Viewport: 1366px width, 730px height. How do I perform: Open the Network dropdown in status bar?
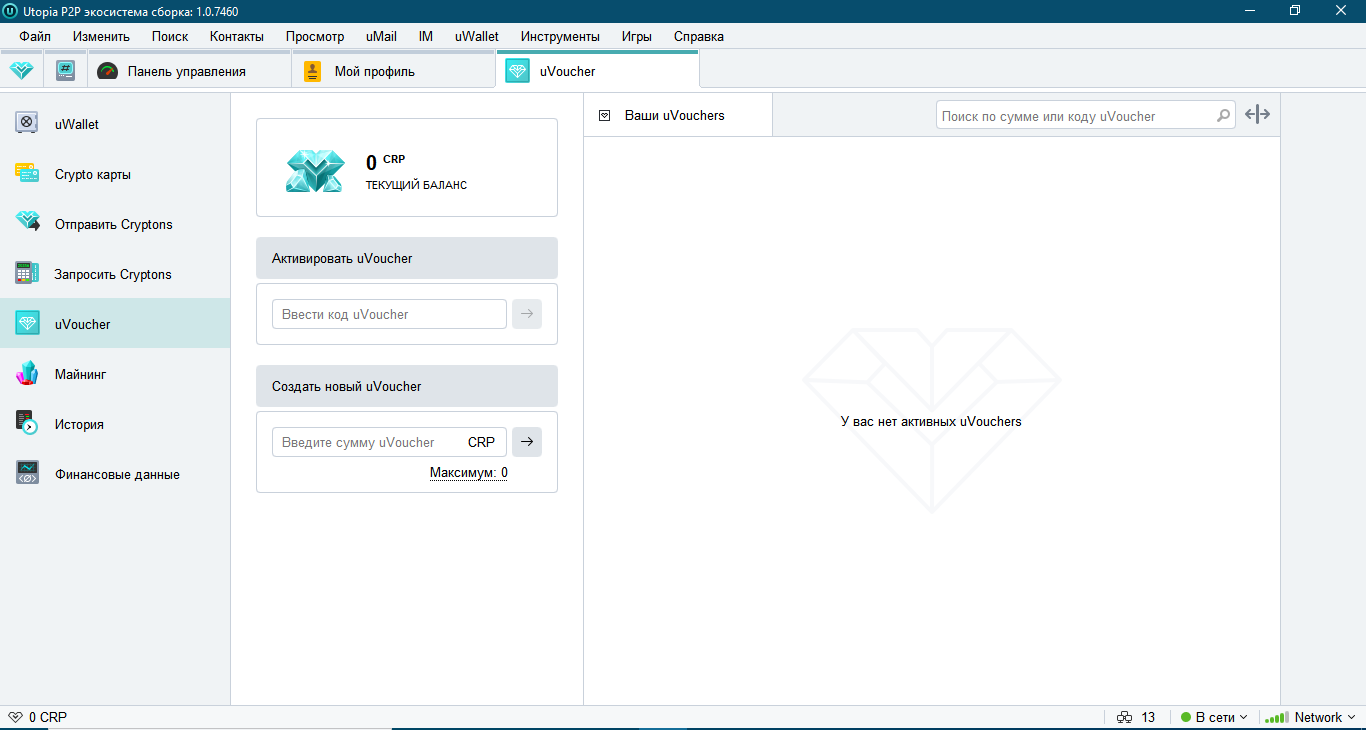pyautogui.click(x=1310, y=717)
